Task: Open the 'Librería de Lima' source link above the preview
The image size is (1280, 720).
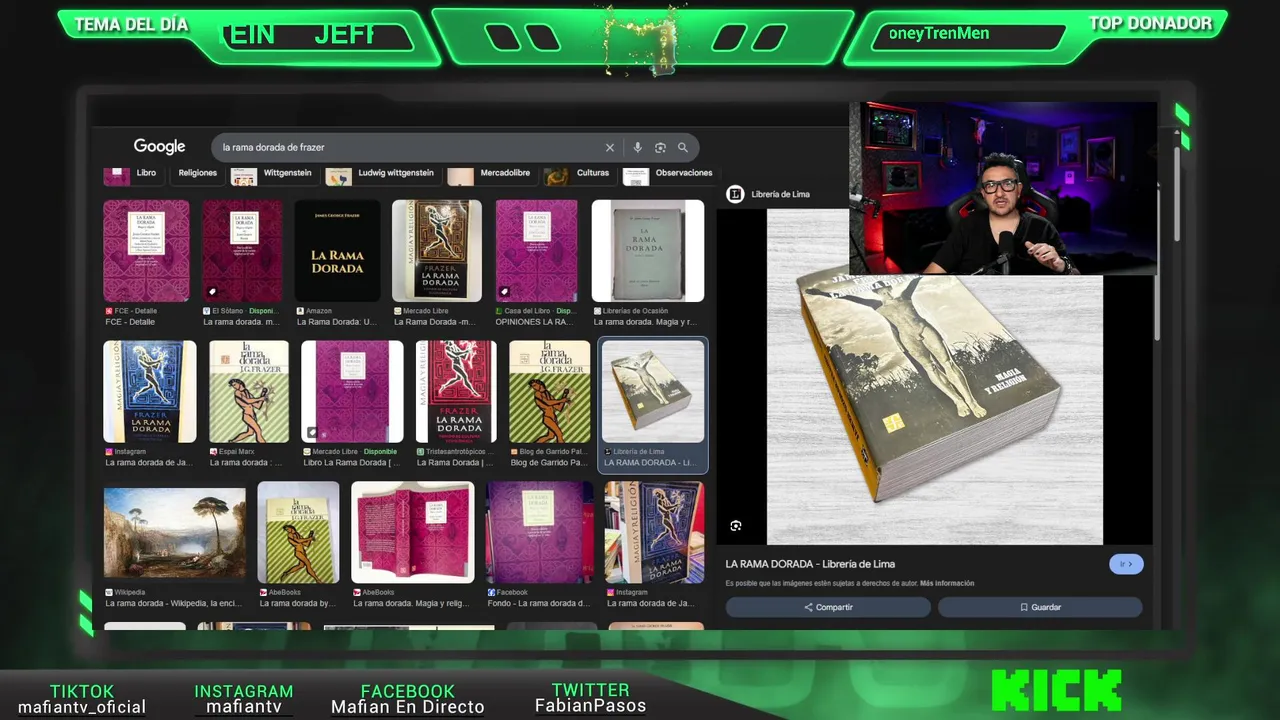Action: (780, 194)
